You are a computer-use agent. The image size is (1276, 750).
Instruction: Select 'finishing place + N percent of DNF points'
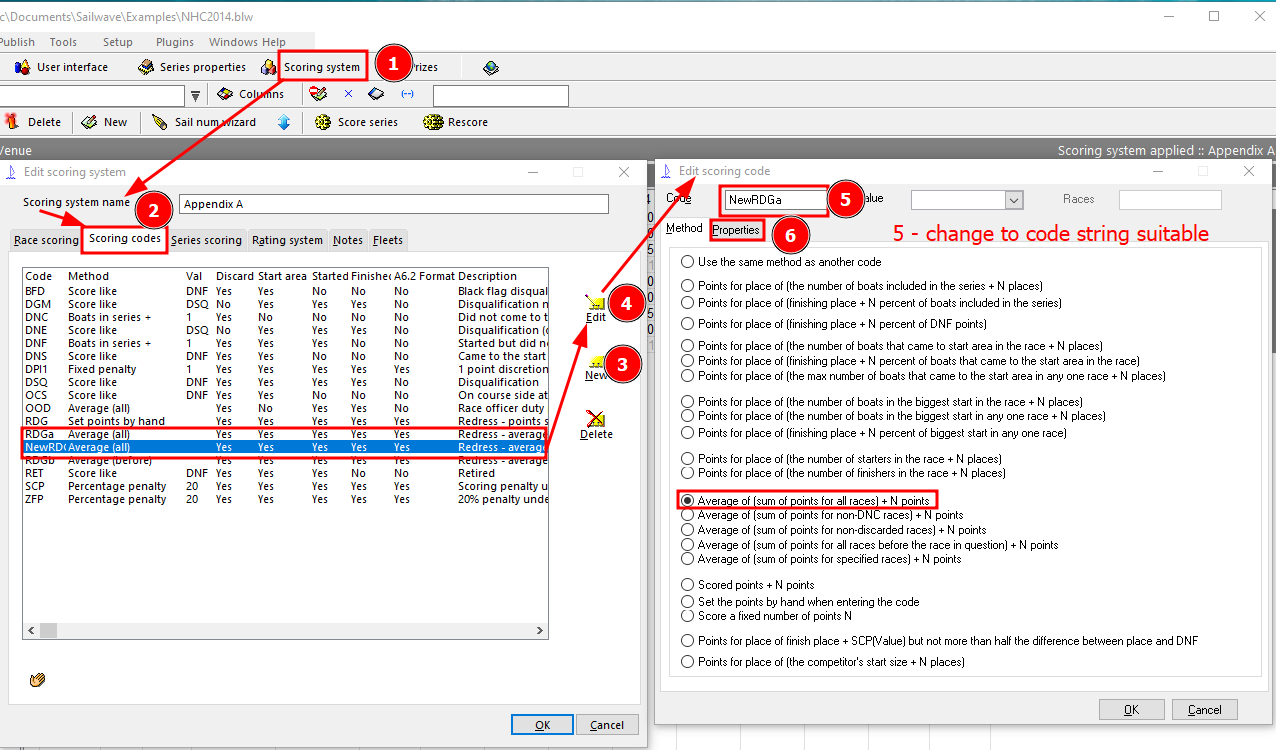coord(833,324)
